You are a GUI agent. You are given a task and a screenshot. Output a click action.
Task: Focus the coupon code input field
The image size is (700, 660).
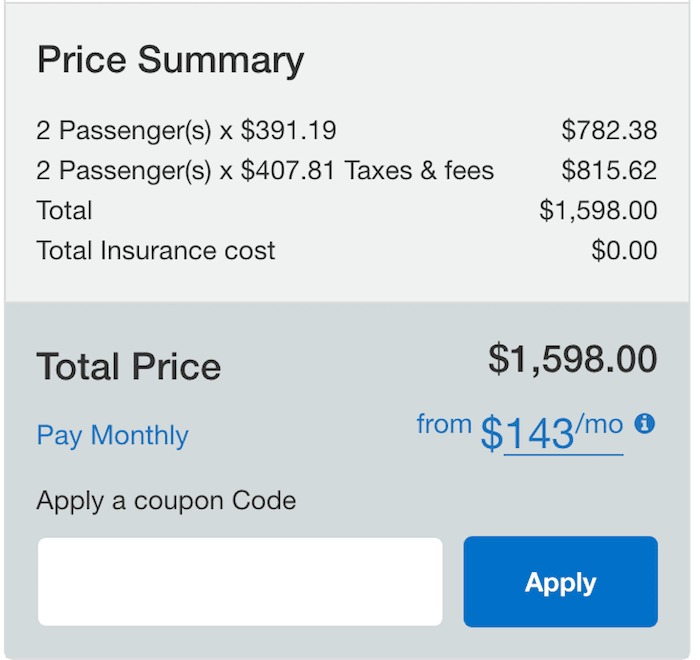240,581
